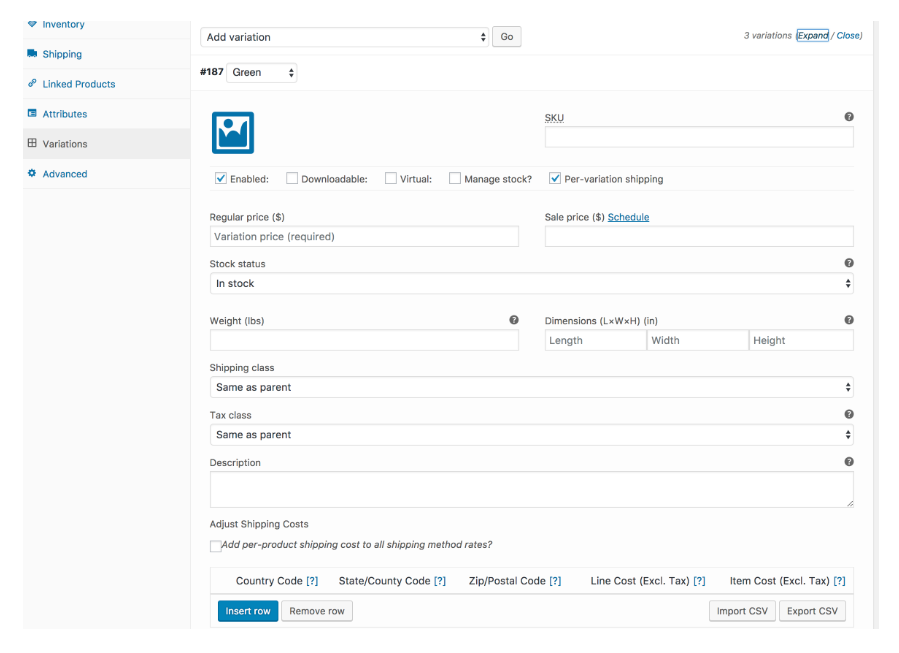The width and height of the screenshot is (899, 653).
Task: Click the Tax class help icon
Action: [x=849, y=414]
